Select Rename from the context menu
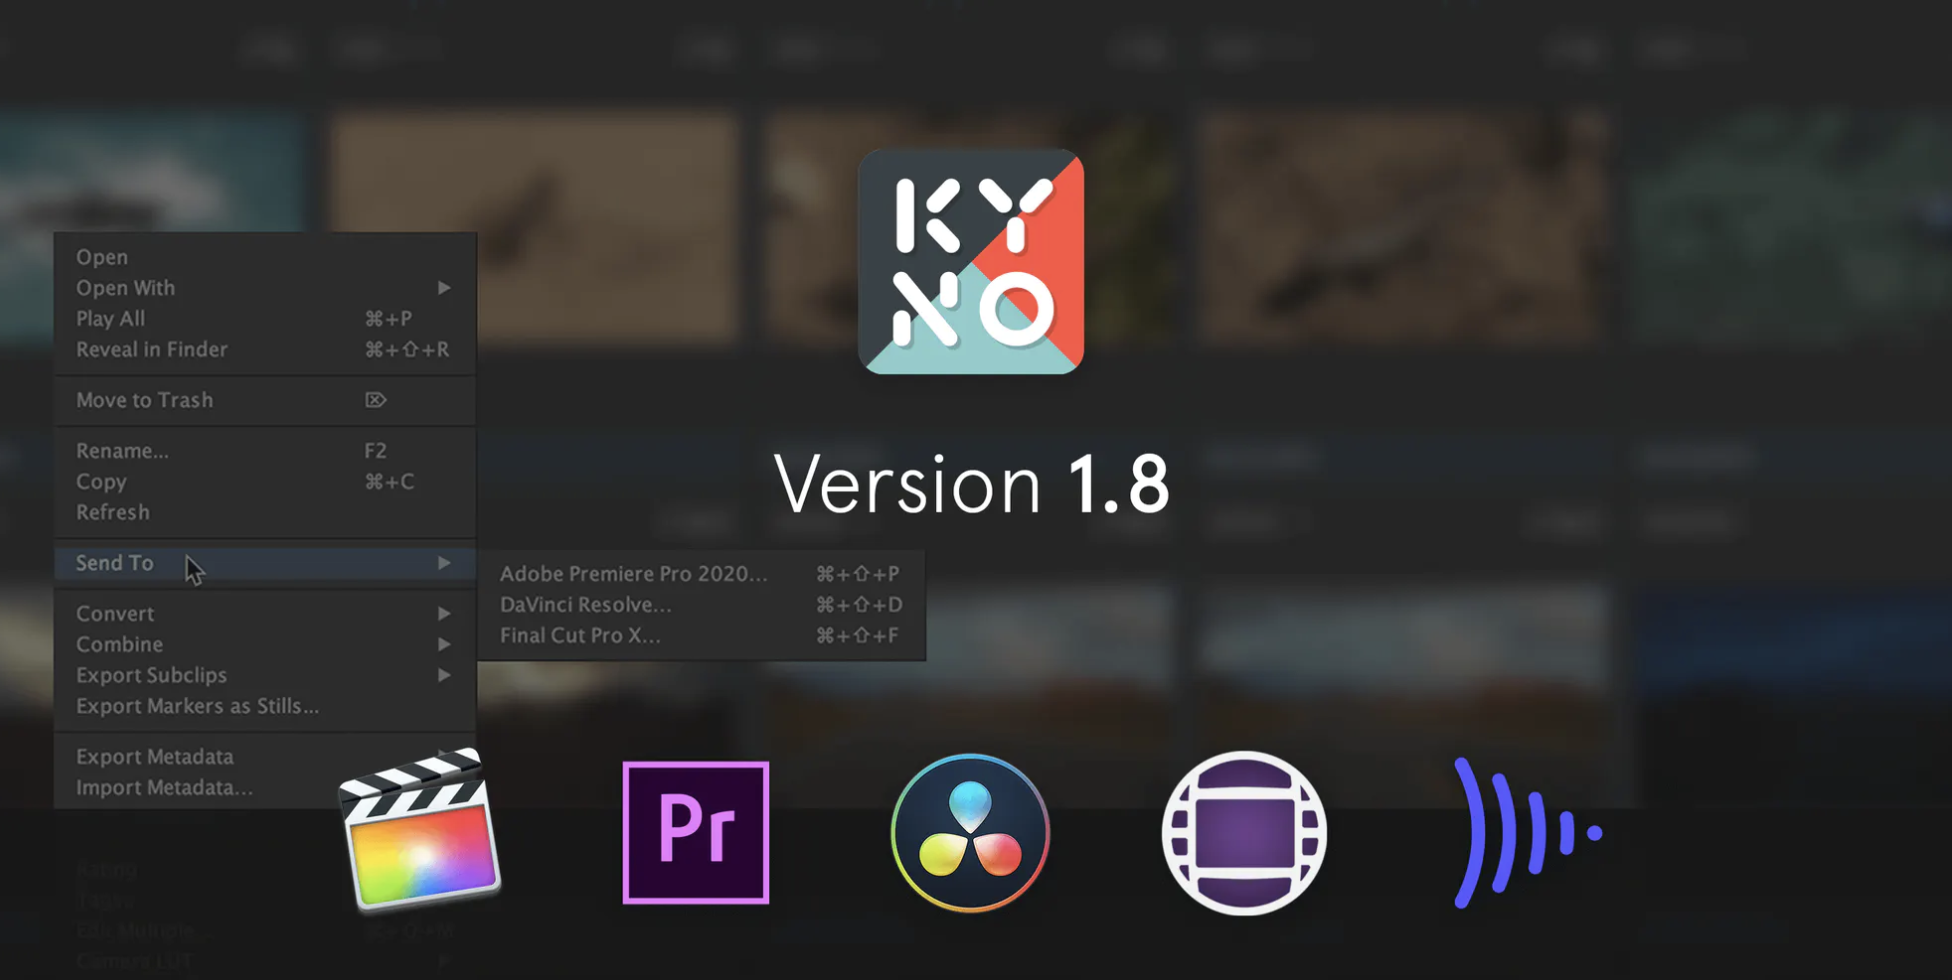The image size is (1952, 980). 122,451
